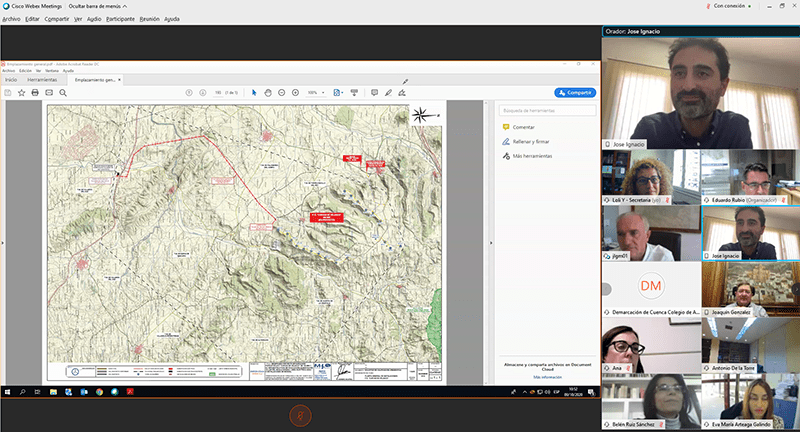Click the print icon in Acrobat toolbar
This screenshot has height=432, width=800.
[x=35, y=92]
